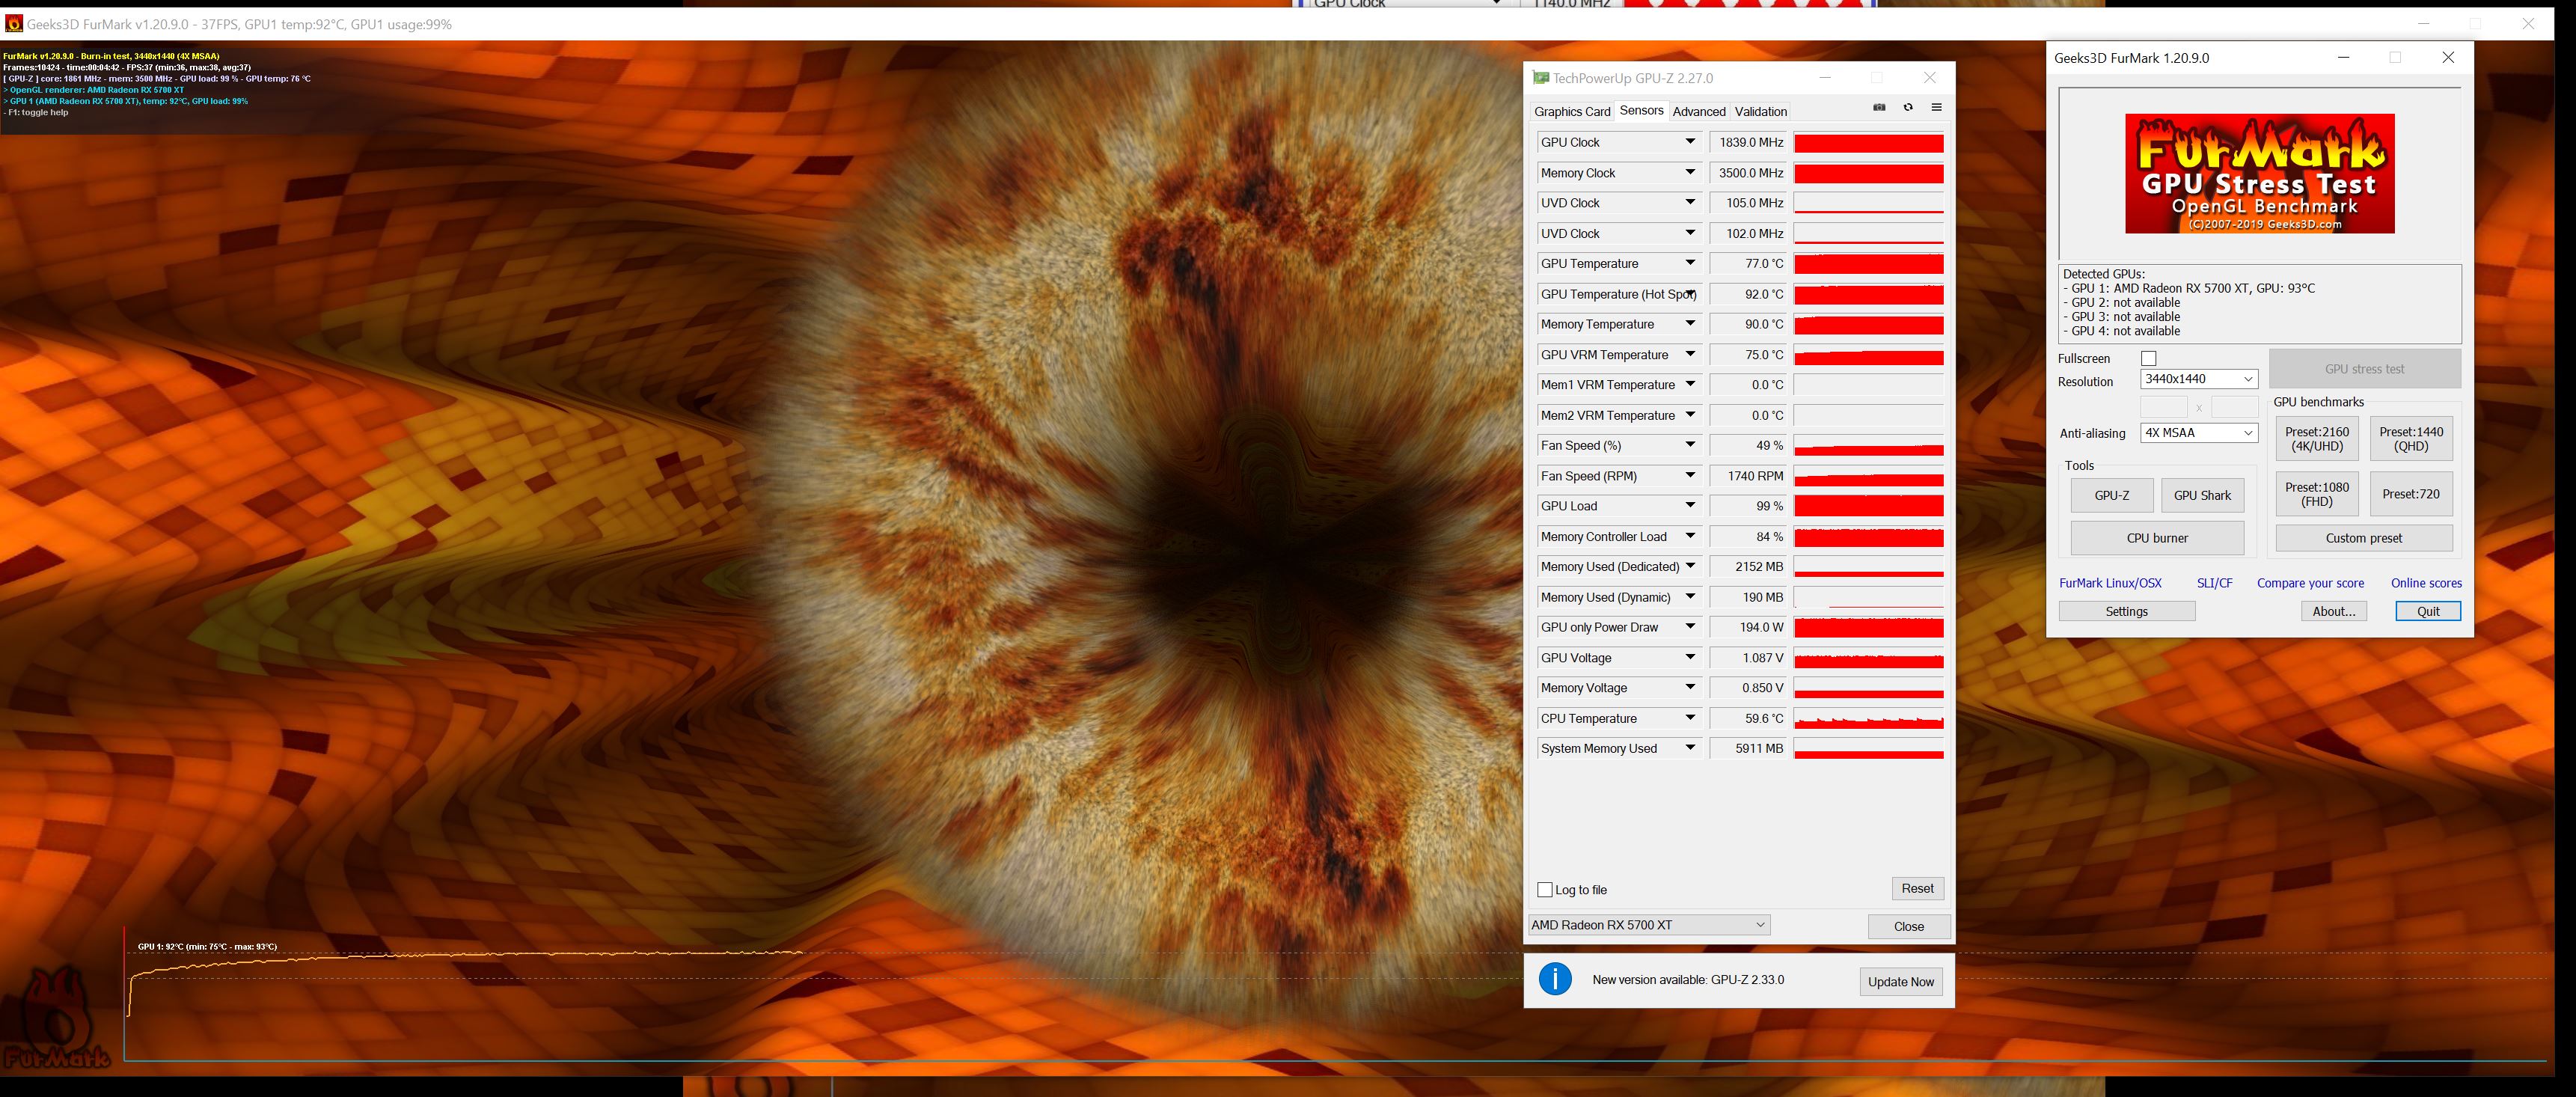Open FurMark Settings
2576x1097 pixels.
(x=2127, y=611)
